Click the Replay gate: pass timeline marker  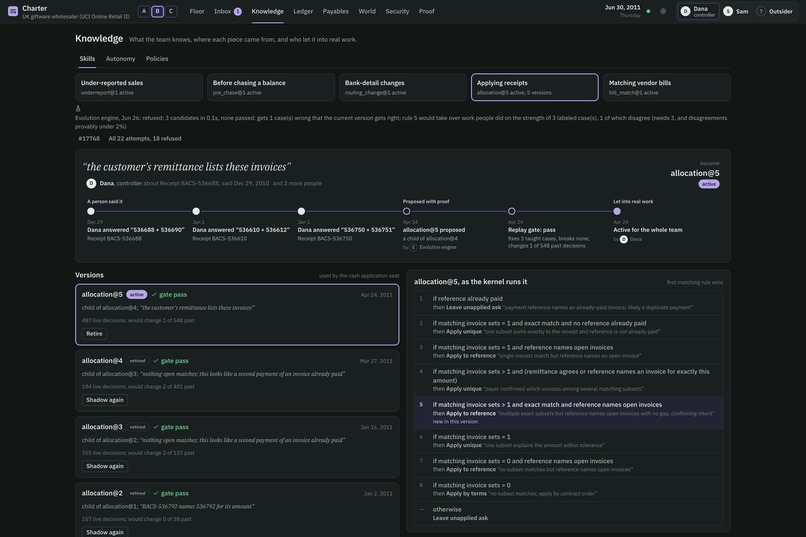point(511,211)
